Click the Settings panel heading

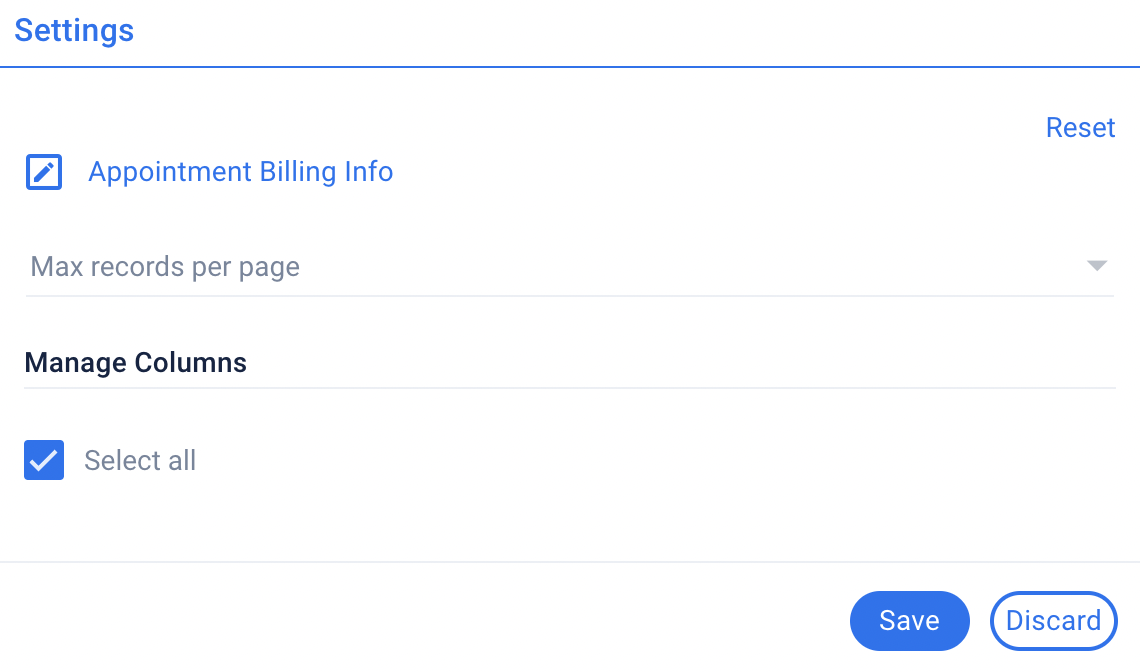coord(74,31)
